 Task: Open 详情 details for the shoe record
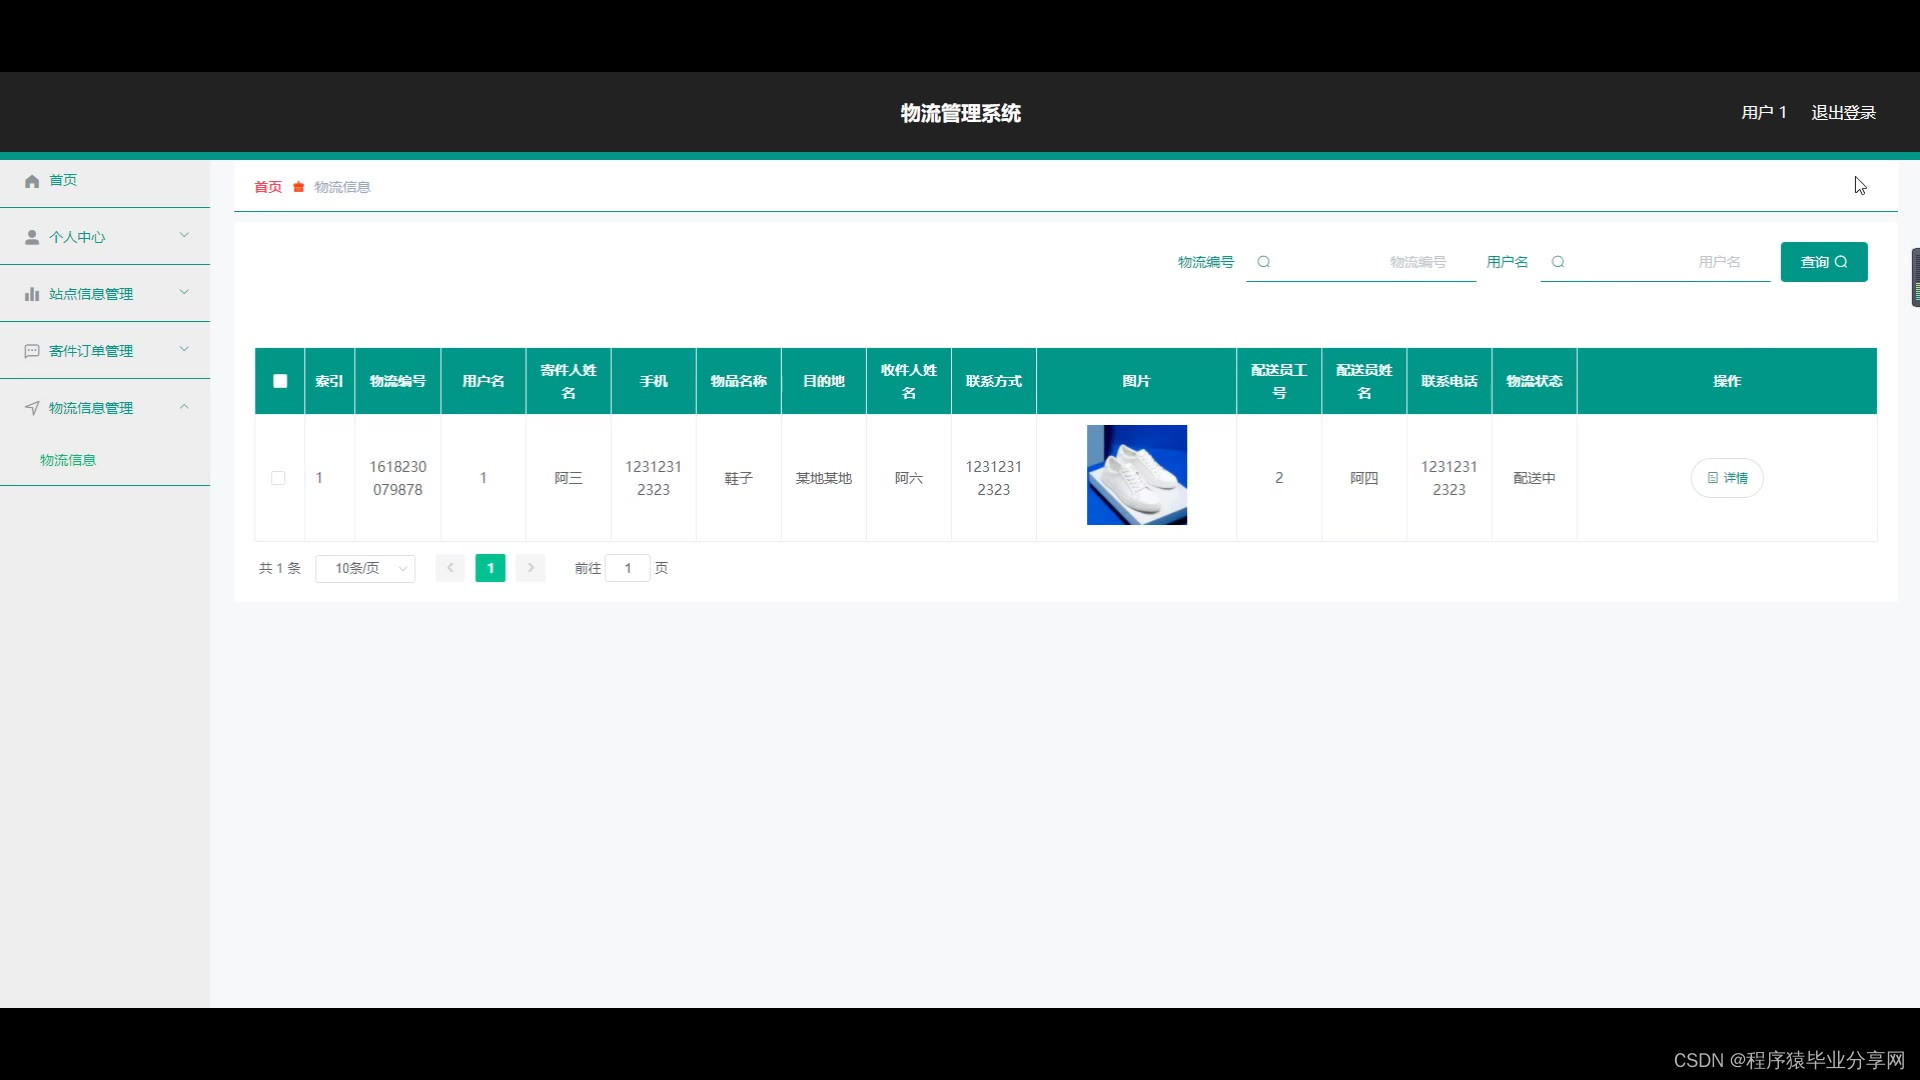pos(1726,478)
